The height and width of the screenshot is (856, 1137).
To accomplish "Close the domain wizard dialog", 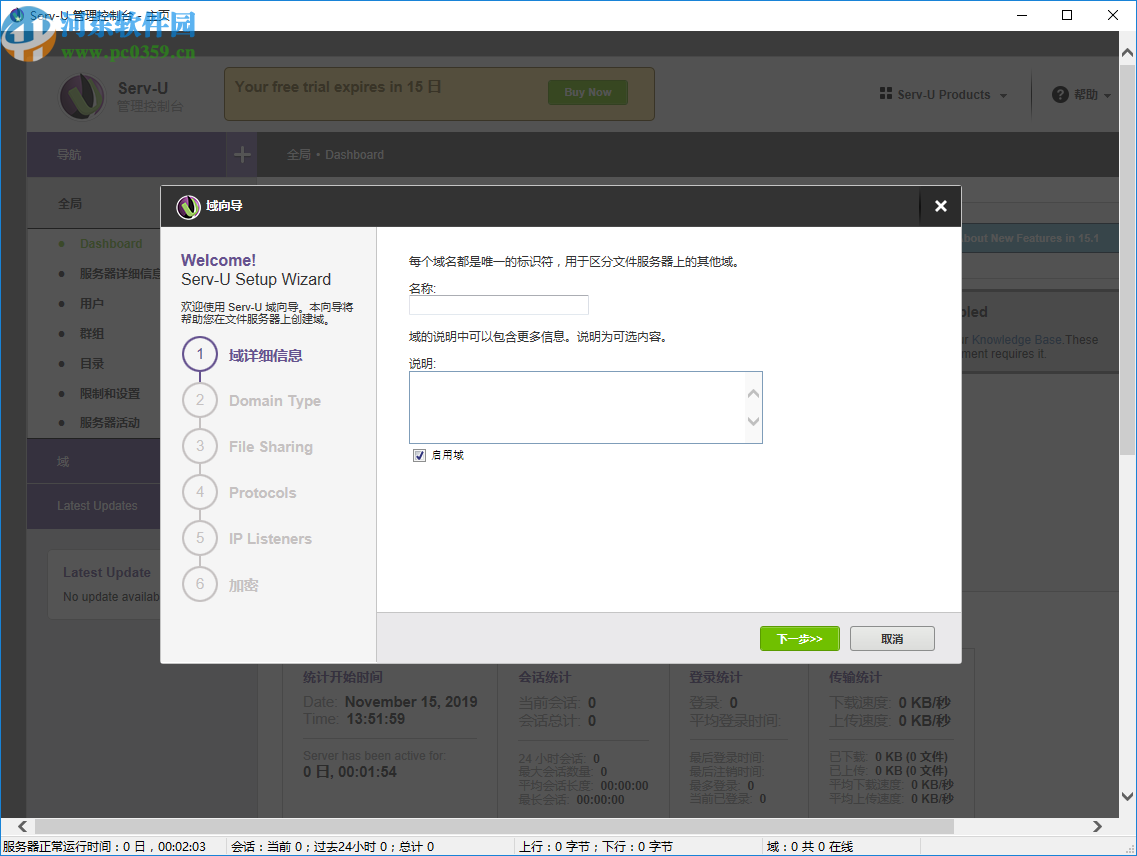I will [940, 206].
